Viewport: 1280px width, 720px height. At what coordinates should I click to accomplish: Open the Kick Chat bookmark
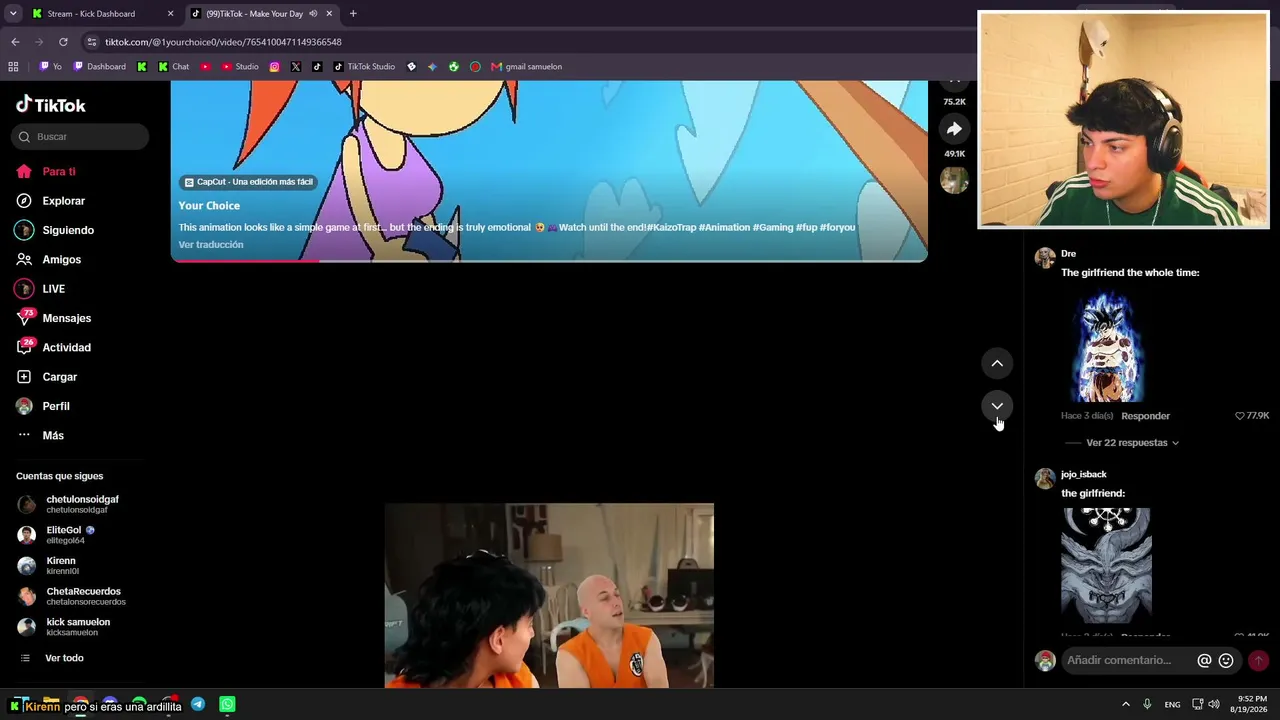(x=174, y=67)
